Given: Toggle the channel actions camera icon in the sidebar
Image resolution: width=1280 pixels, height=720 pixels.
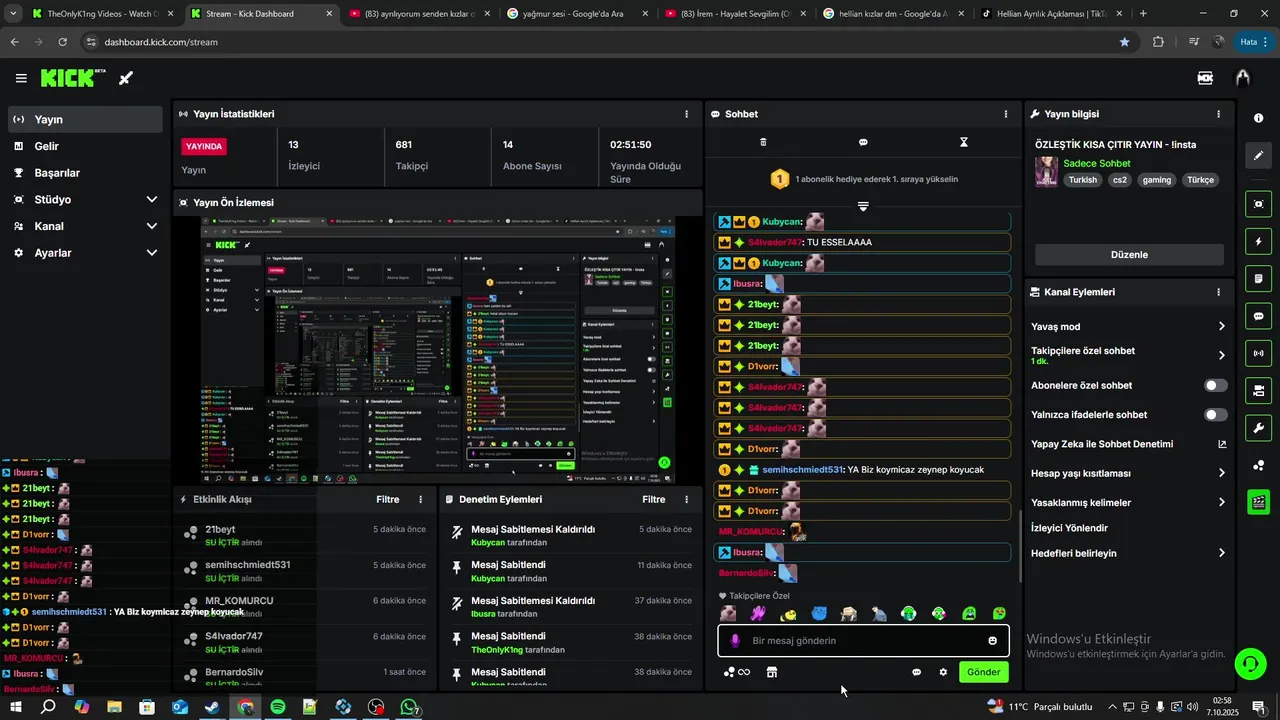Looking at the screenshot, I should point(1258,390).
